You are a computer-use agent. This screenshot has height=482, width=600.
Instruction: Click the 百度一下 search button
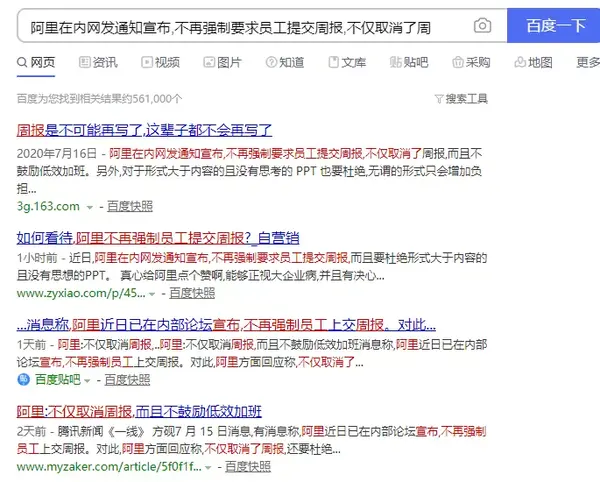pos(553,26)
